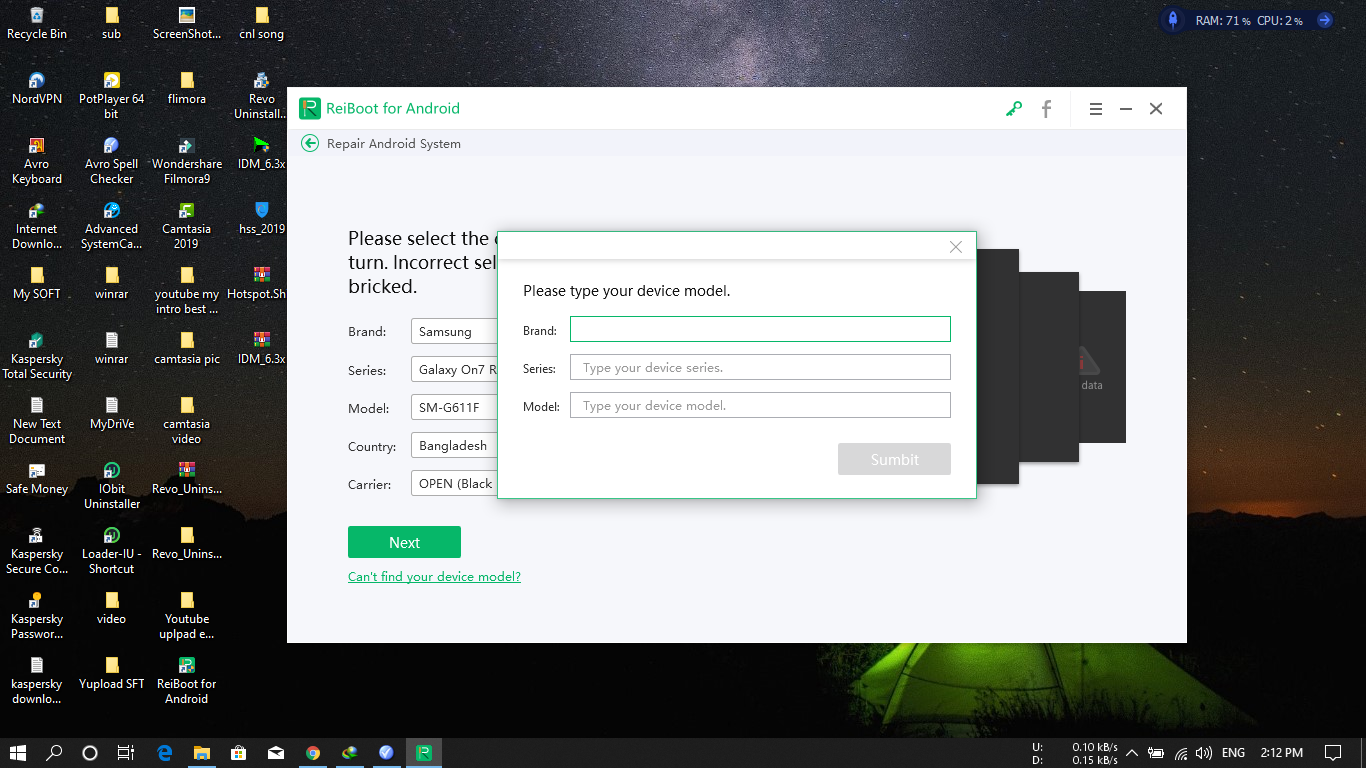Select the Internet Download Manager desktop icon
Viewport: 1366px width, 768px height.
tap(37, 225)
